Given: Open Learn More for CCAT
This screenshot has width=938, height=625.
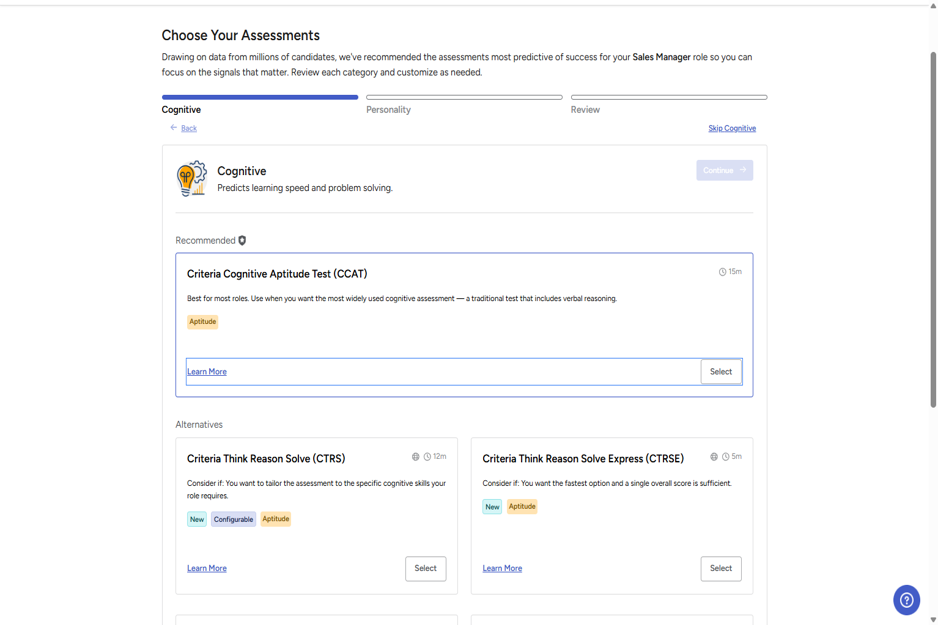Looking at the screenshot, I should click(207, 371).
